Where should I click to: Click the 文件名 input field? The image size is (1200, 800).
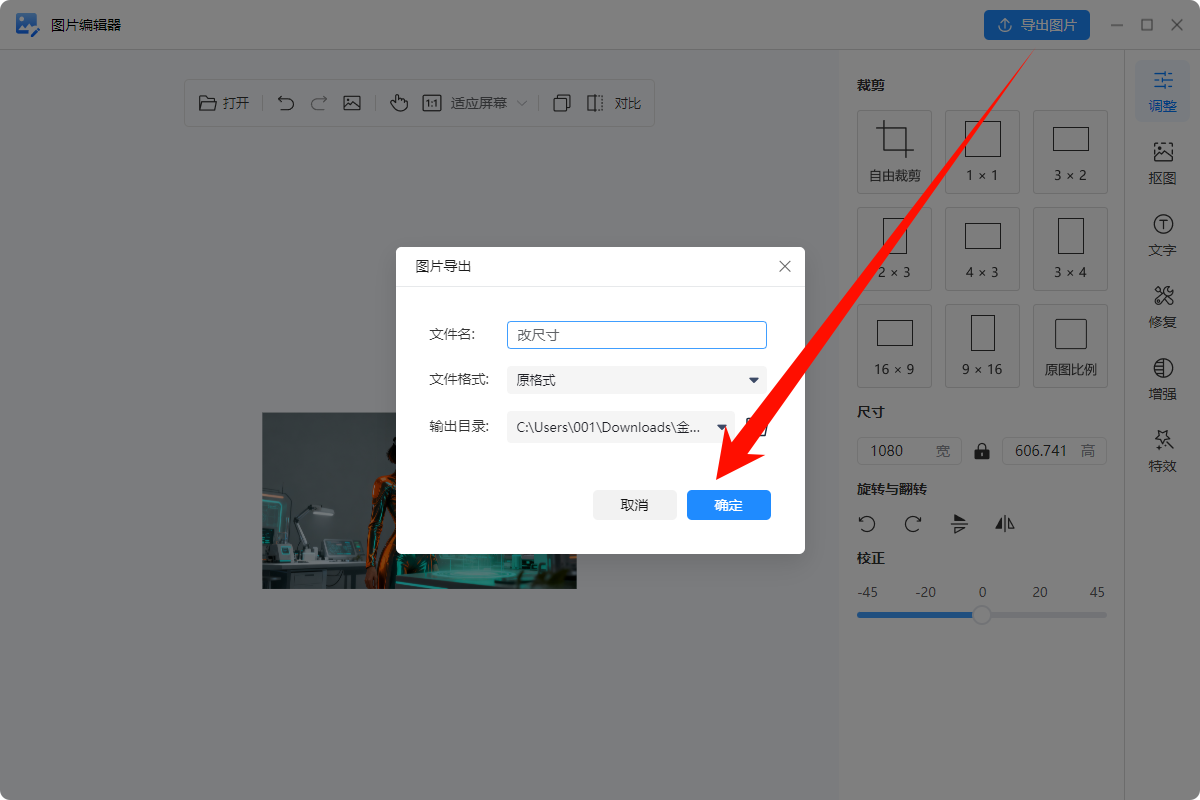point(636,335)
